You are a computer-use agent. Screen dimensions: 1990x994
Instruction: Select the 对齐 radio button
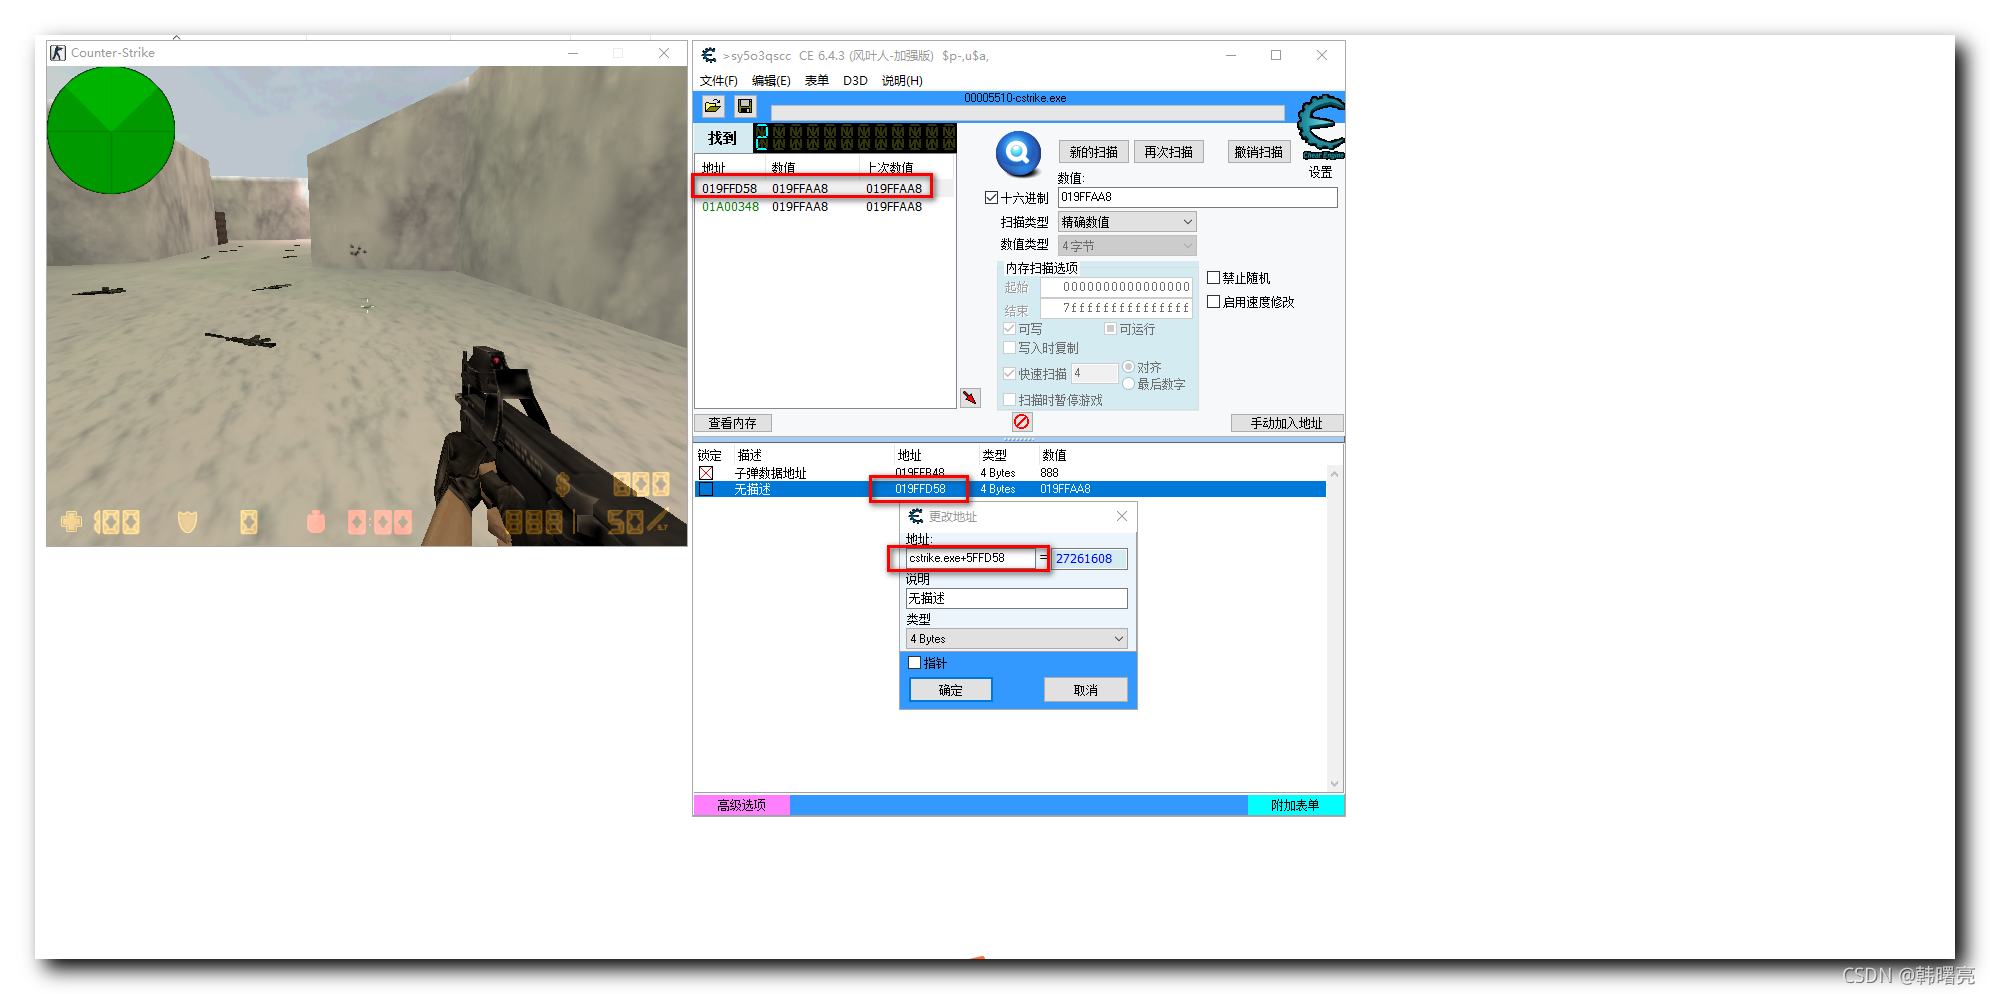click(1128, 367)
